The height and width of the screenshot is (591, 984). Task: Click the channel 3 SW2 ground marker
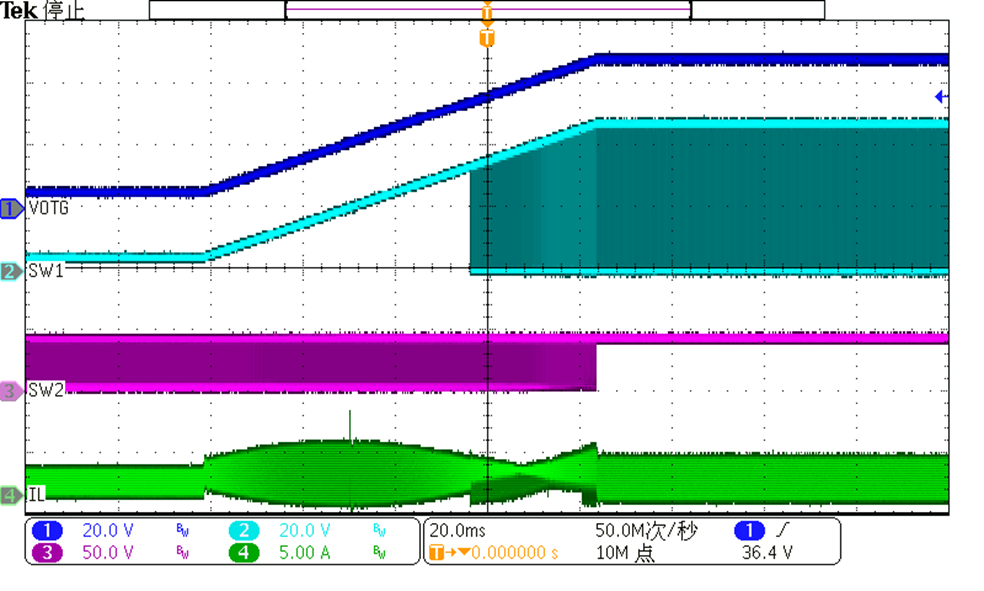(x=12, y=391)
